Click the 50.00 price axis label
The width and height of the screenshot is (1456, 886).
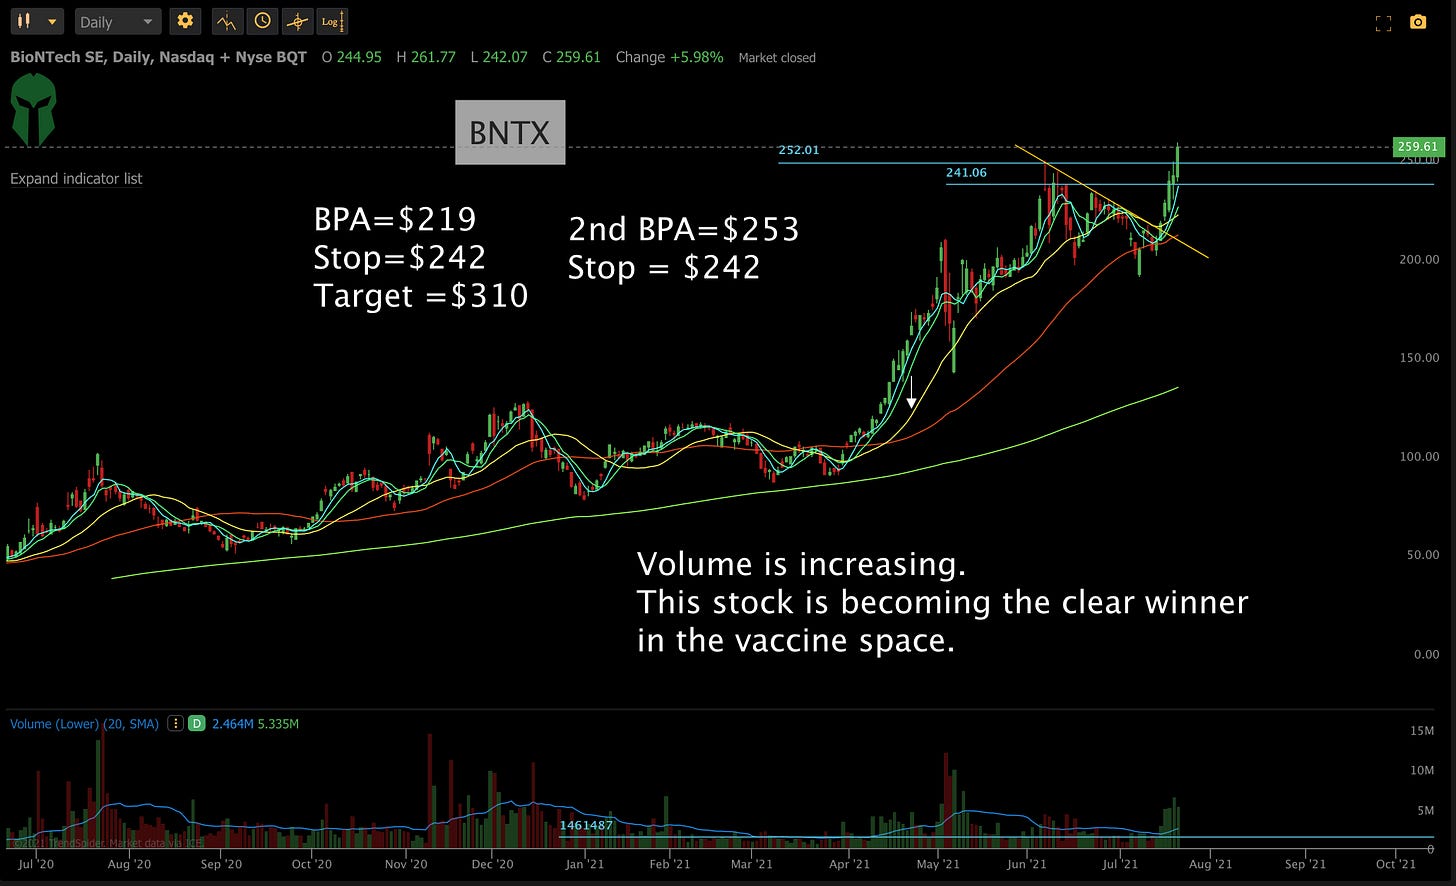coord(1422,554)
